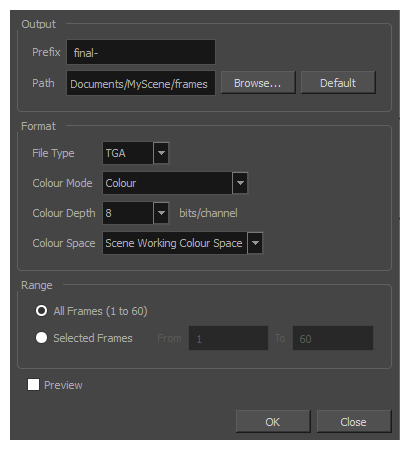Click the Scene Working Colour Space value
Screen dimensions: 410x450
[x=175, y=243]
